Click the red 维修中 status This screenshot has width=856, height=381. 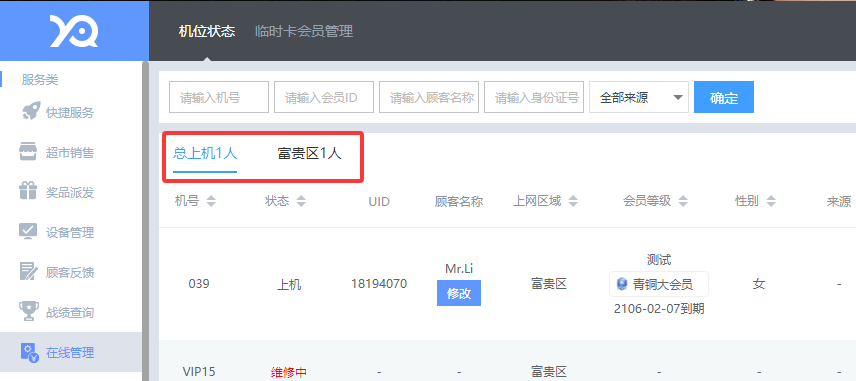pos(289,373)
